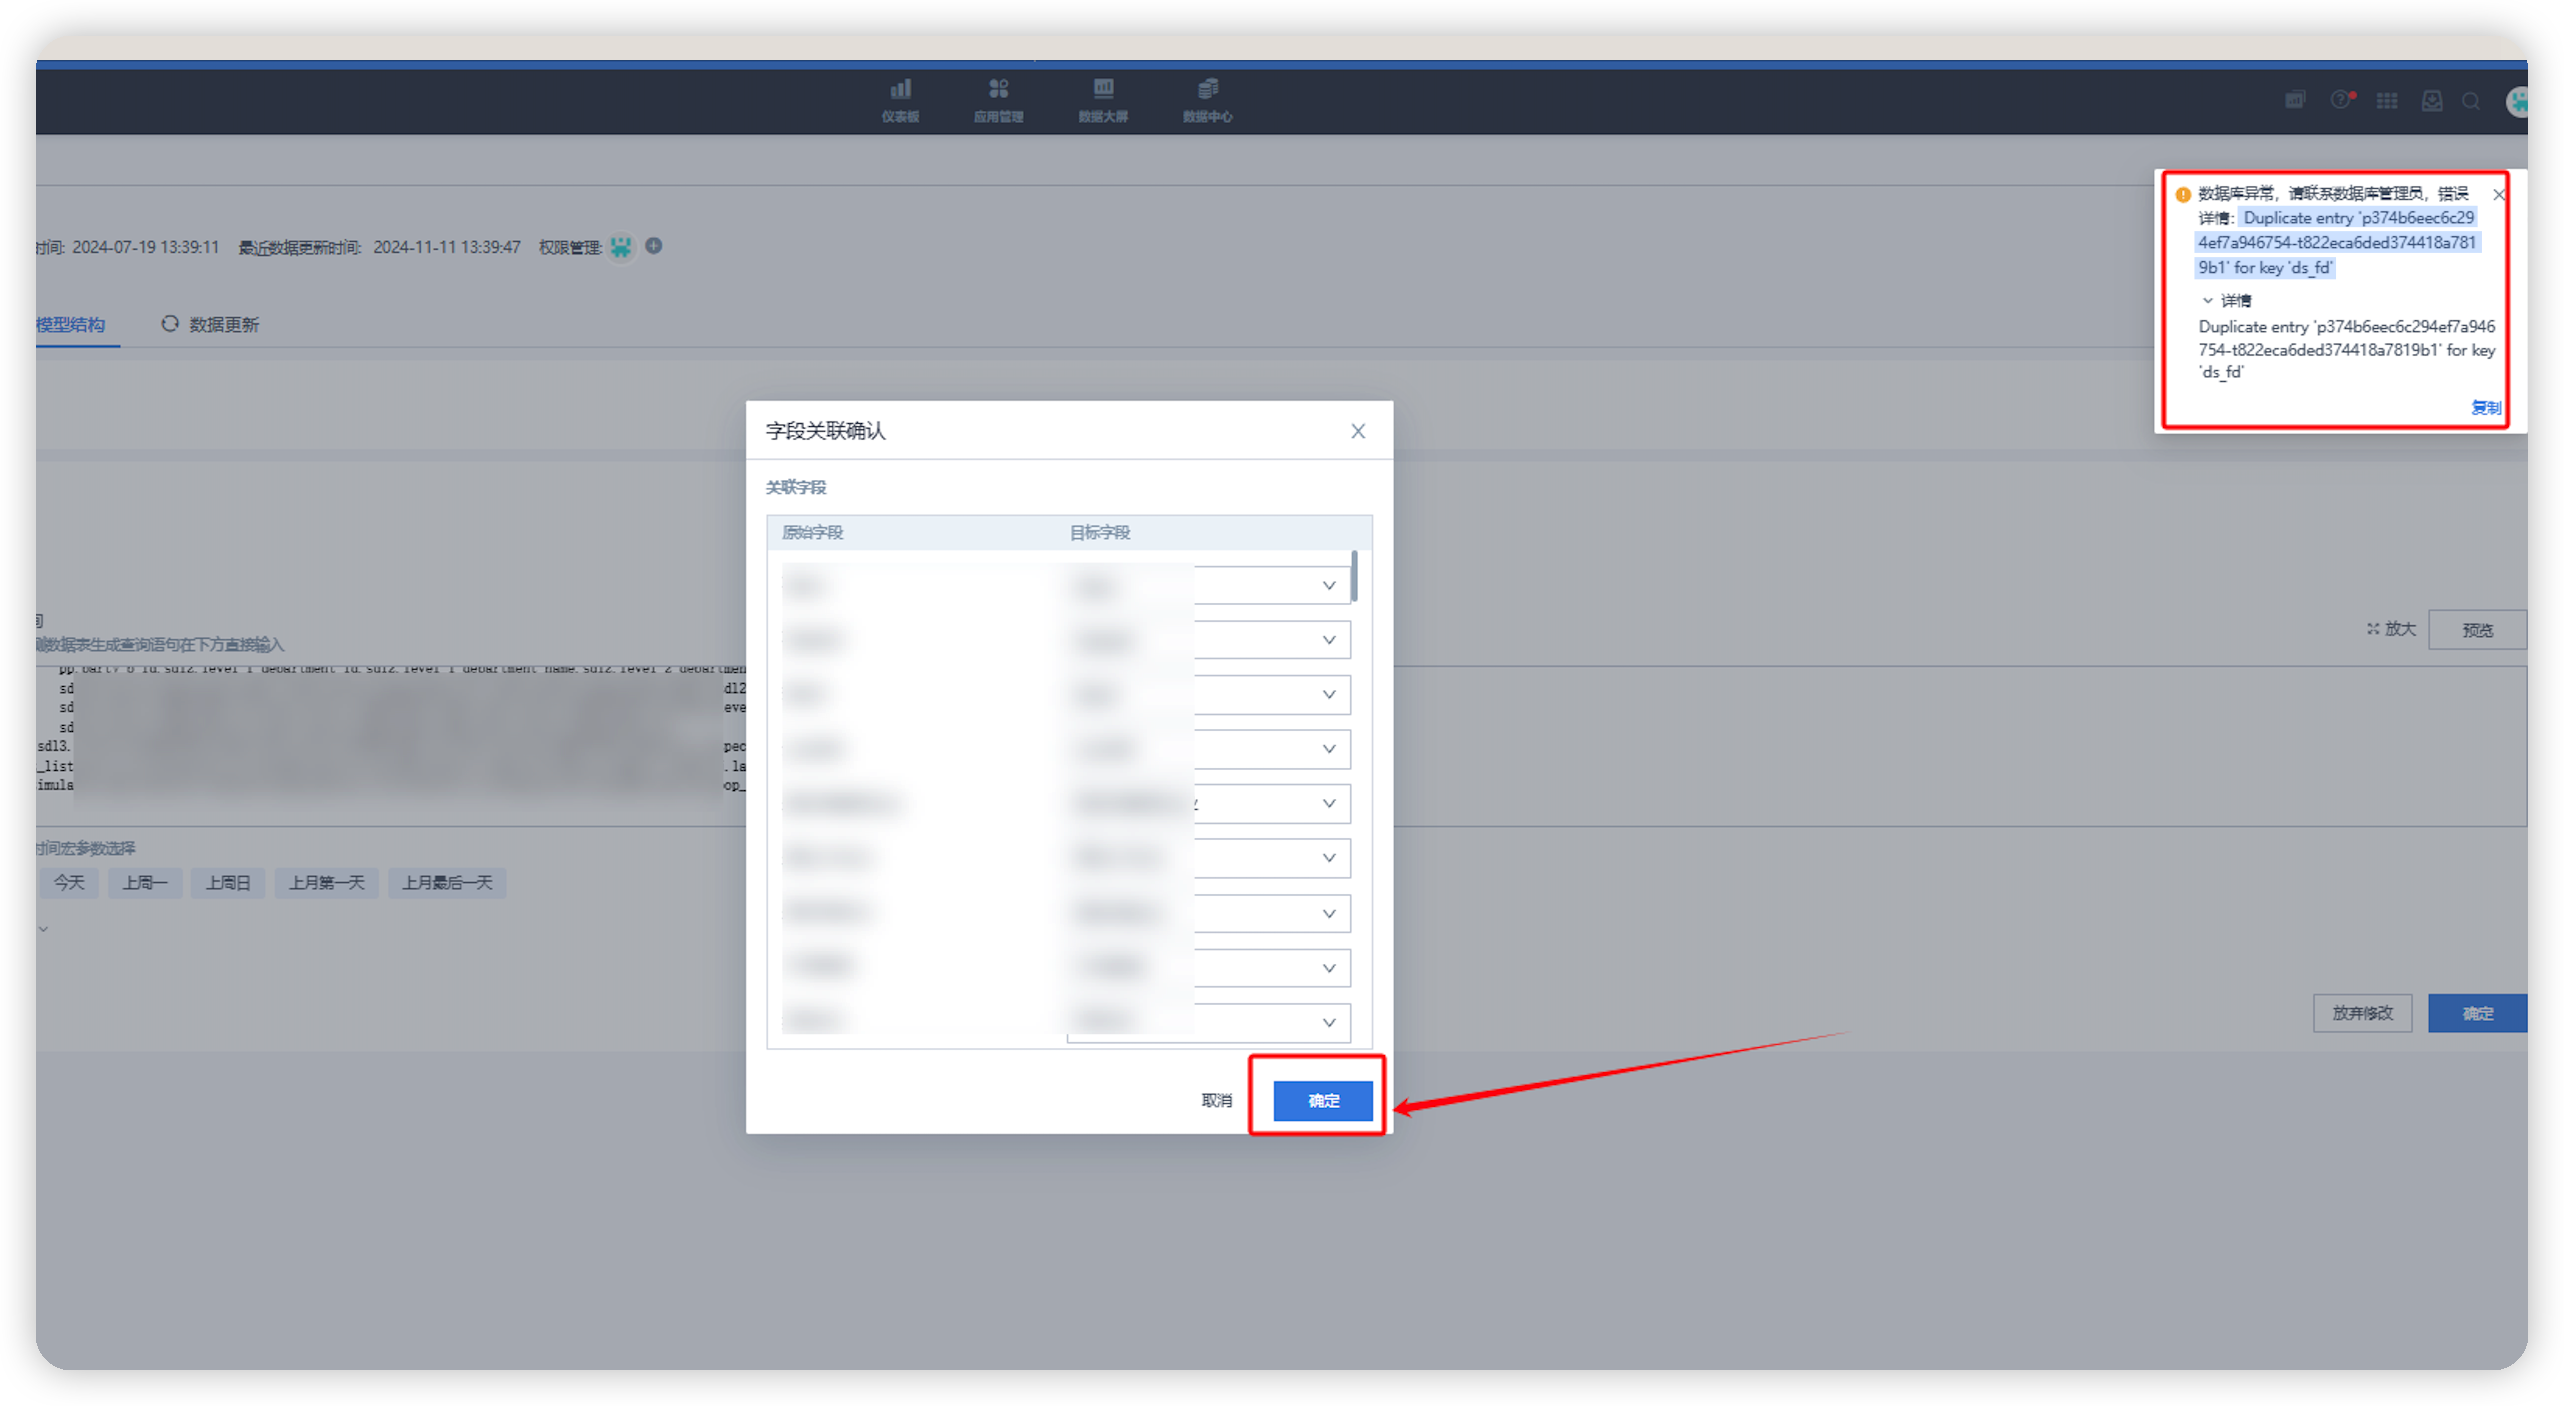Click 复制 to copy error details
2564x1406 pixels.
pyautogui.click(x=2485, y=407)
